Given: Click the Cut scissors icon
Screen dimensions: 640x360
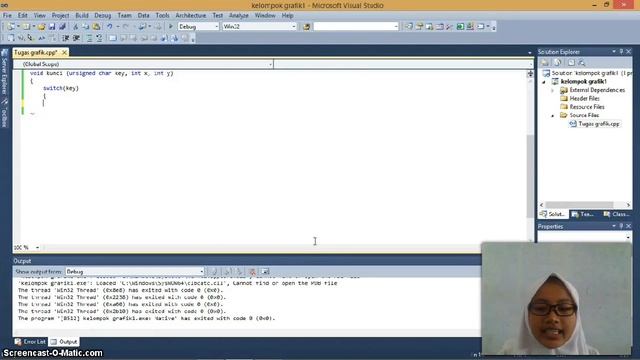Looking at the screenshot, I should coord(76,27).
